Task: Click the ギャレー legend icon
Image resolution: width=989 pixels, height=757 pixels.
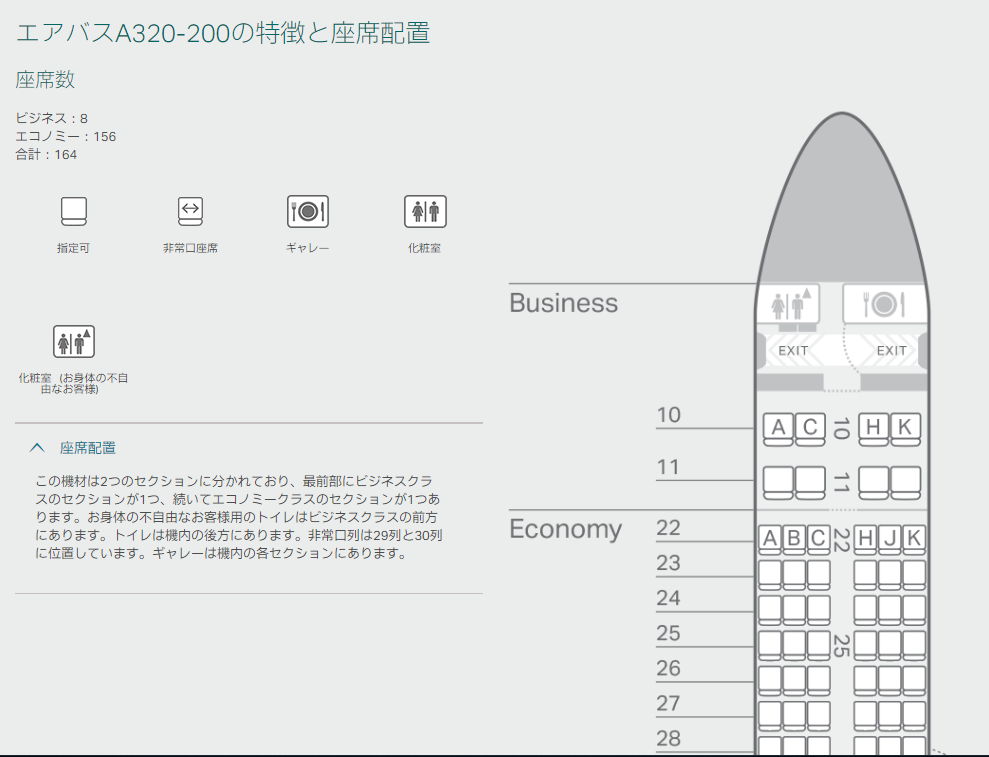Action: [308, 211]
